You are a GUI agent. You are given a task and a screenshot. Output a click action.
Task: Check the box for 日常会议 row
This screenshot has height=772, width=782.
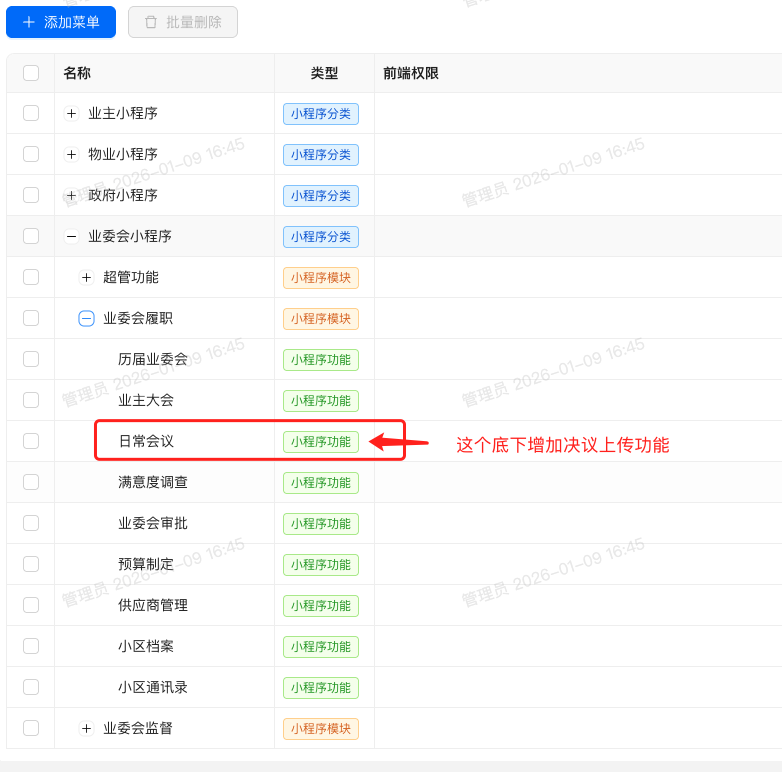(x=31, y=441)
